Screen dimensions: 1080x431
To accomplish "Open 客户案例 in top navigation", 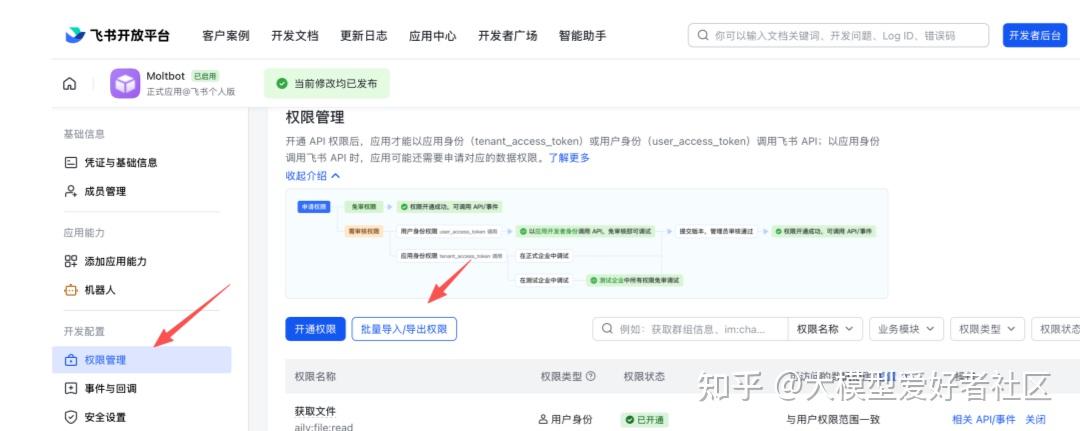I will (x=225, y=36).
